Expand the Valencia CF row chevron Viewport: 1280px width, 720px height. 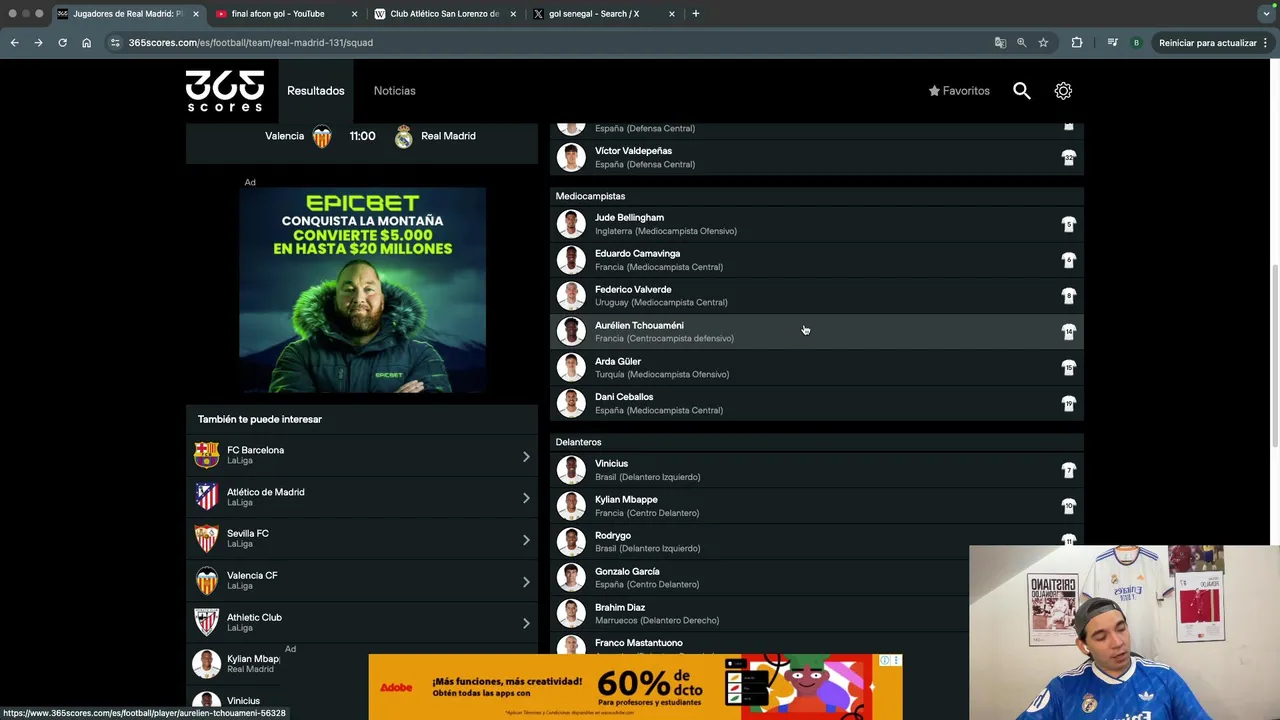[526, 582]
